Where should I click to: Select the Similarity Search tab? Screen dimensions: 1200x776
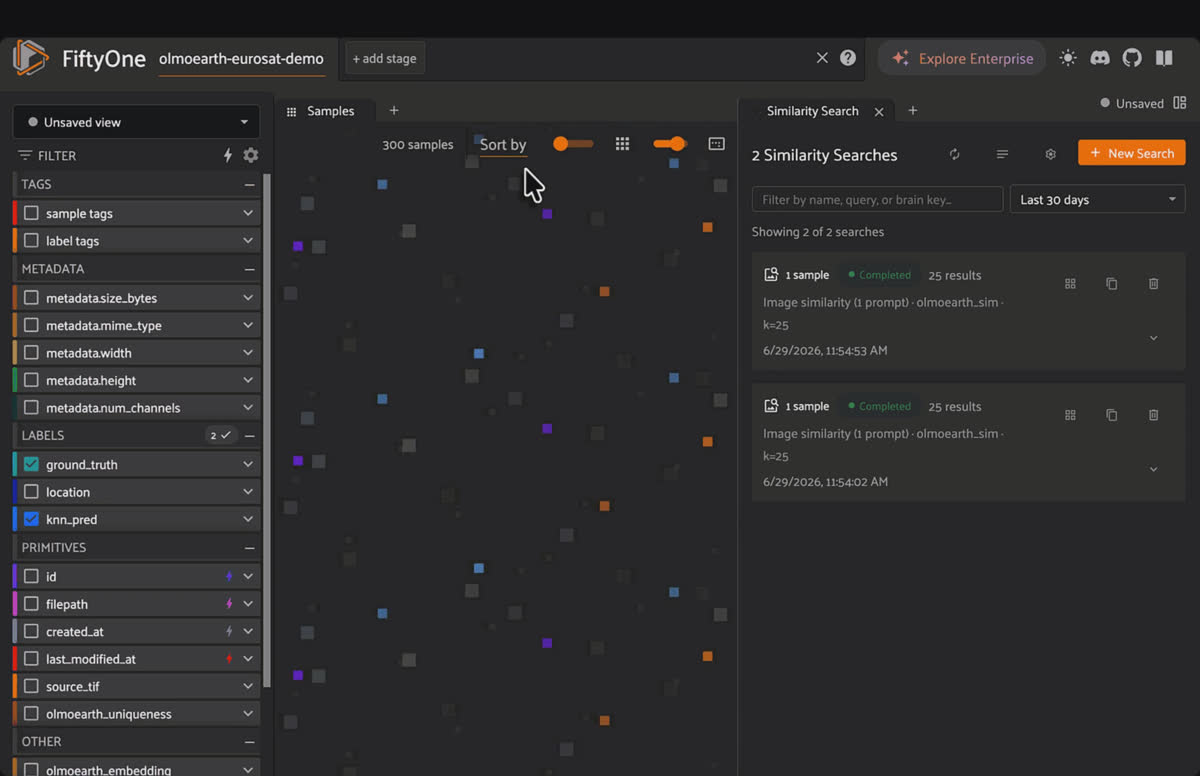[812, 111]
